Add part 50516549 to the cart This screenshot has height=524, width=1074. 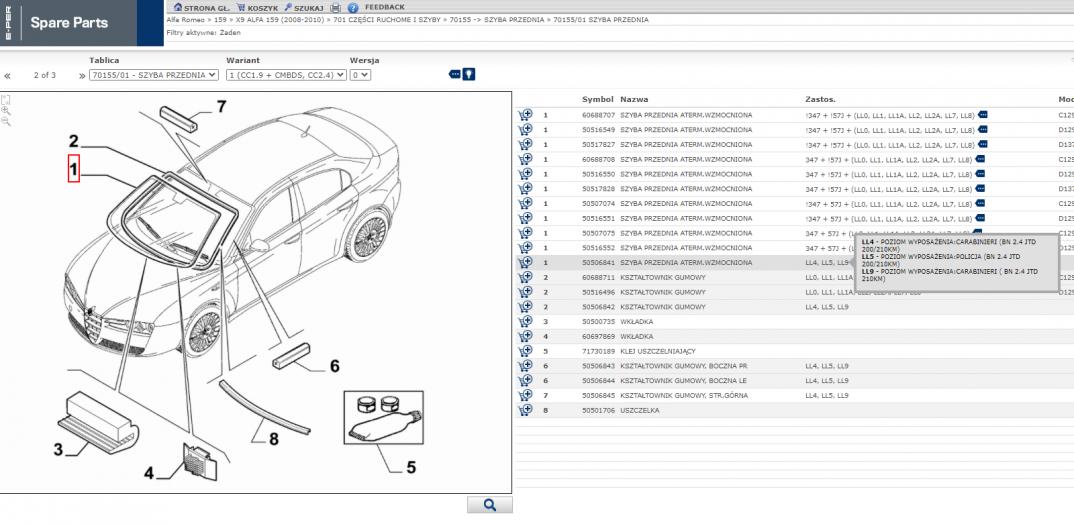click(525, 129)
